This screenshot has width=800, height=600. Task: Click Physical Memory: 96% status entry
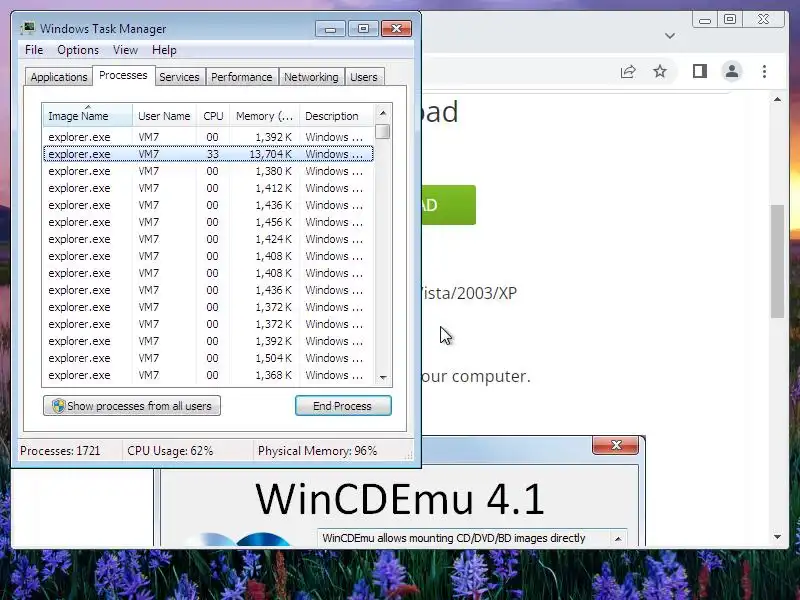tap(317, 451)
